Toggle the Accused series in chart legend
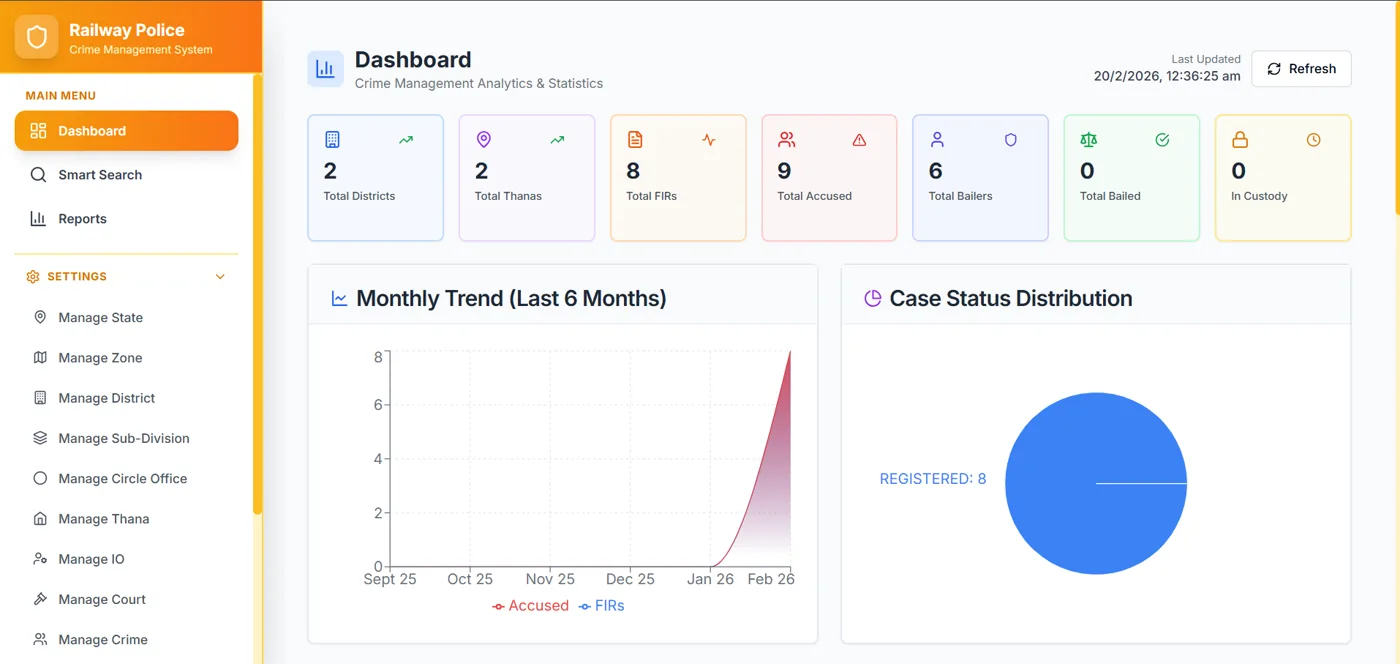The width and height of the screenshot is (1400, 664). (x=530, y=606)
